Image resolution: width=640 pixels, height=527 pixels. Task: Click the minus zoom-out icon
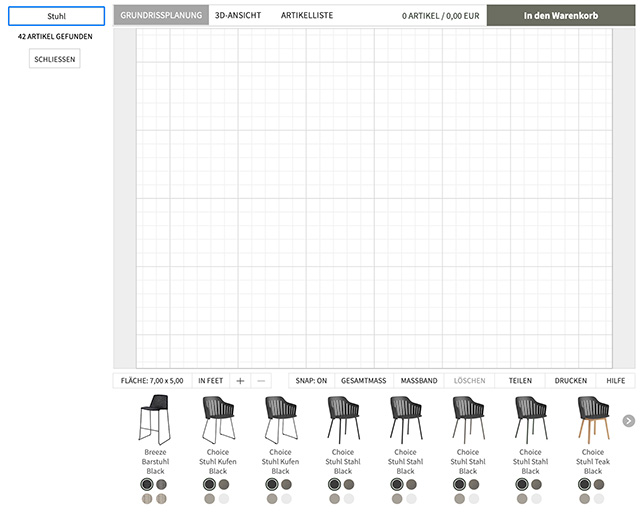tap(261, 381)
